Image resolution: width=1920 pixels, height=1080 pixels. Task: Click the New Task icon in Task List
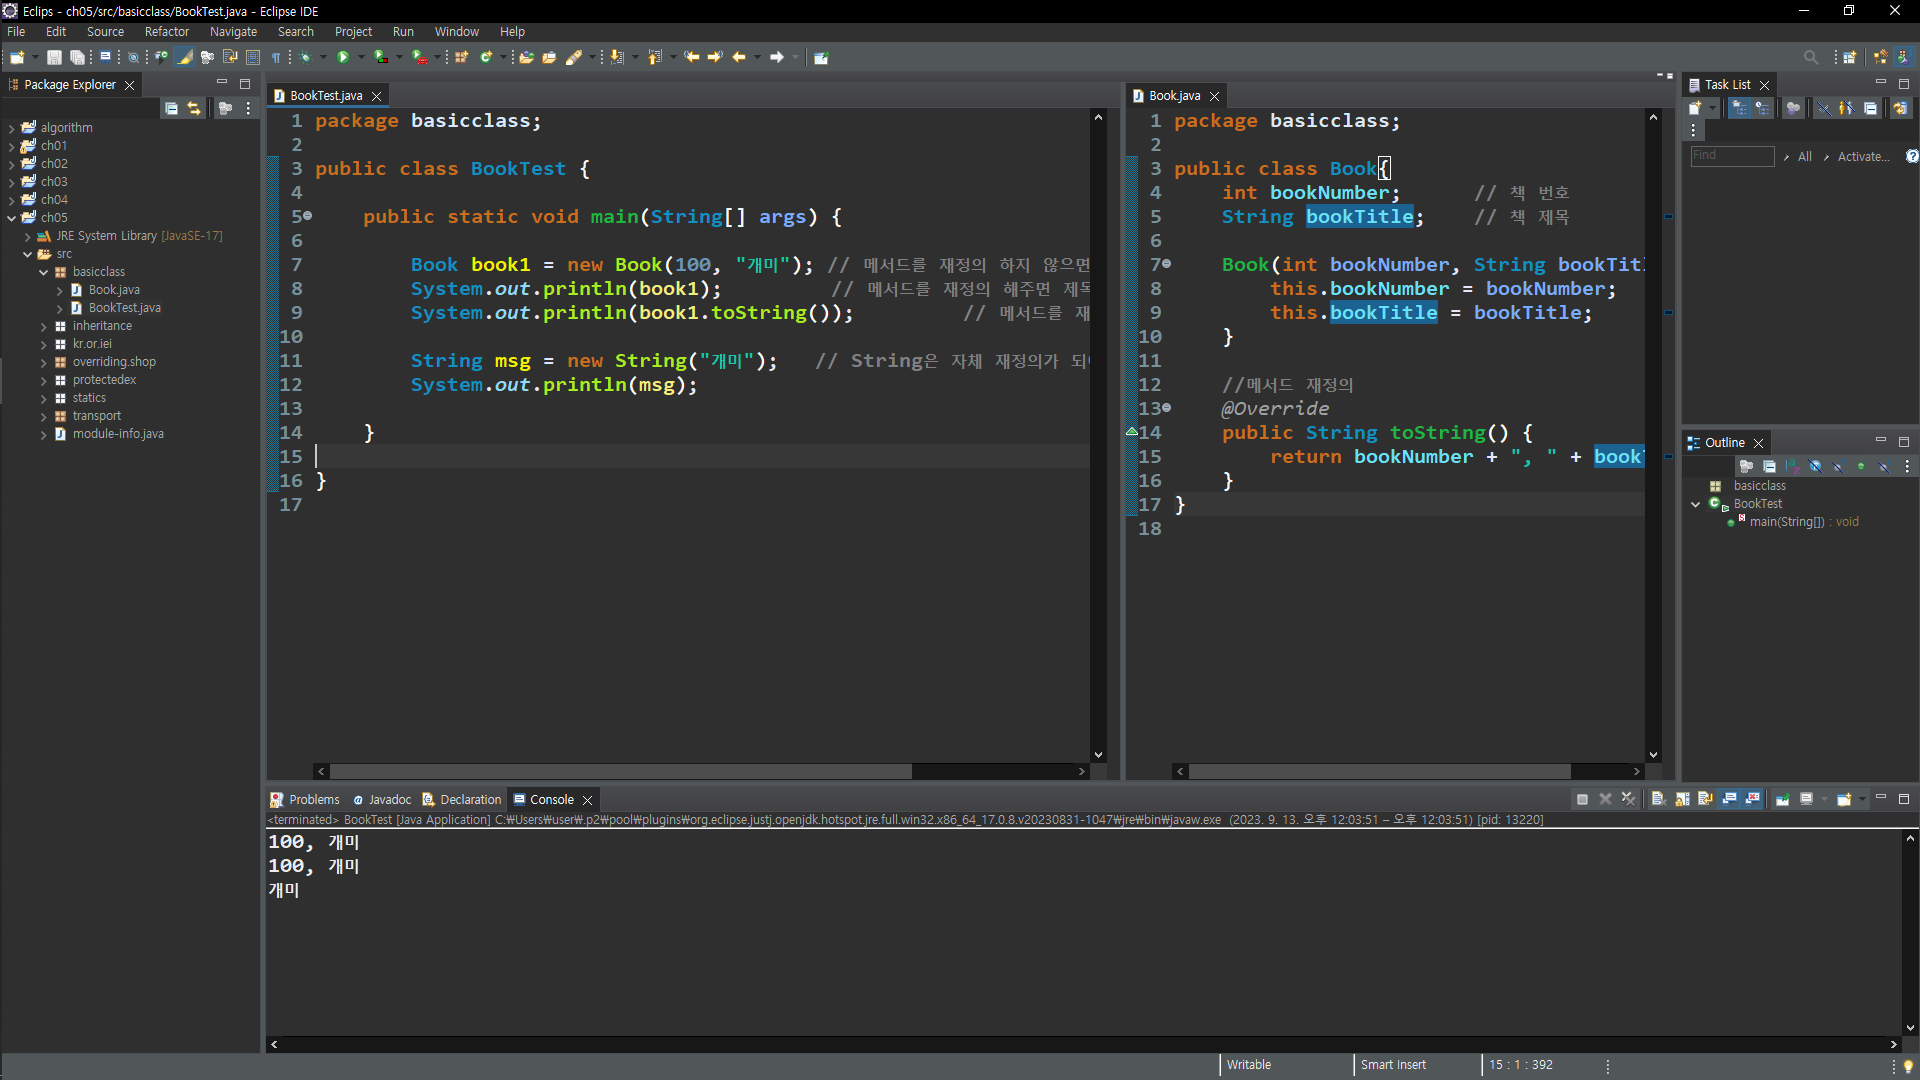click(1695, 108)
